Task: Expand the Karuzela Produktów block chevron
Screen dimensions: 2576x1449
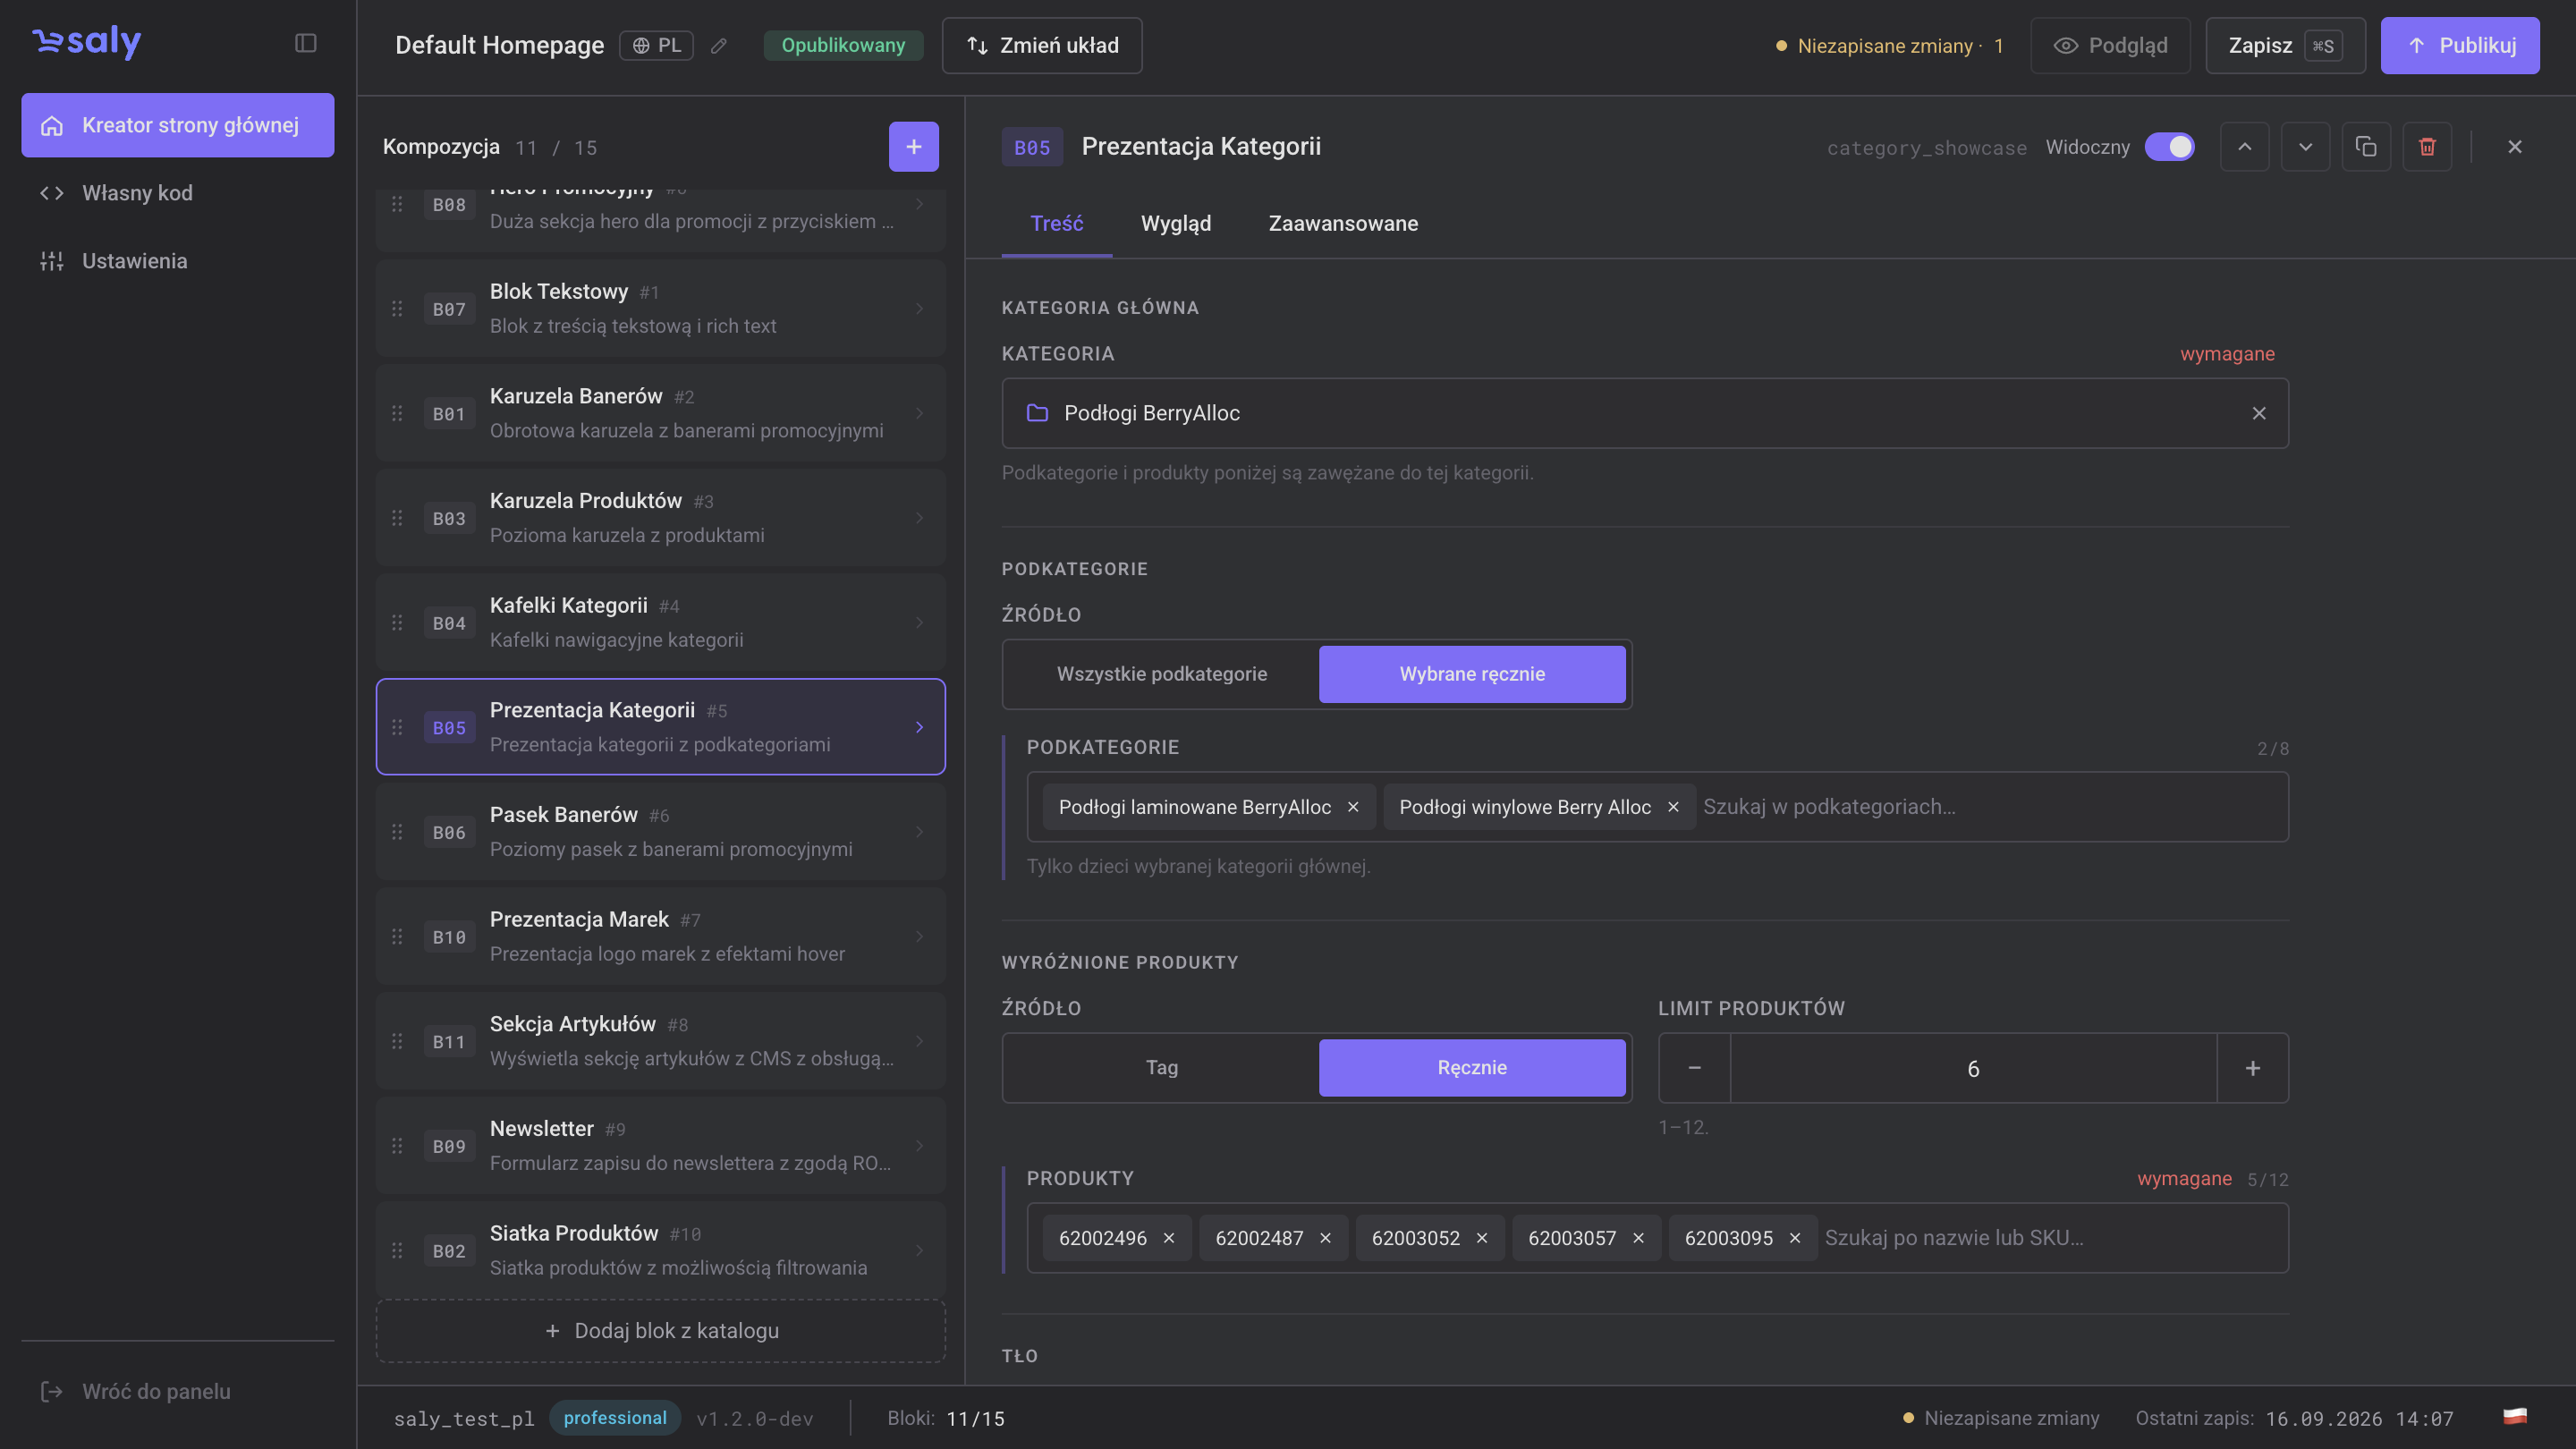Action: (919, 518)
